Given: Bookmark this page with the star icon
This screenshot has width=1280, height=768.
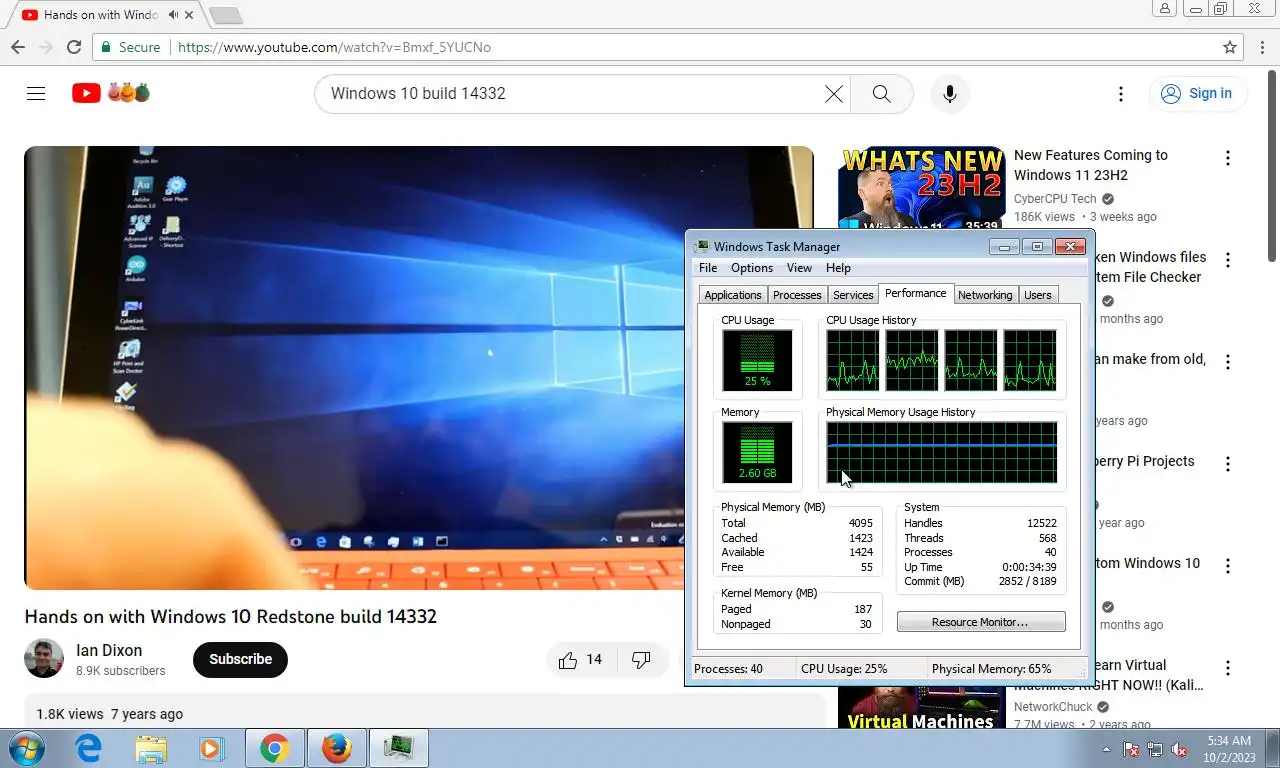Looking at the screenshot, I should (1230, 47).
